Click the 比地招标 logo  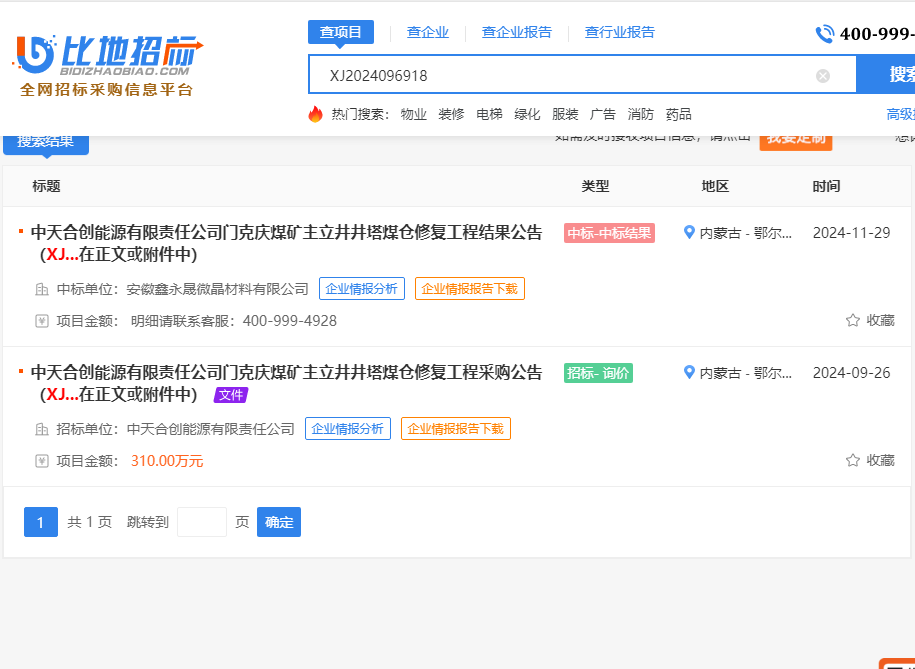click(x=108, y=64)
